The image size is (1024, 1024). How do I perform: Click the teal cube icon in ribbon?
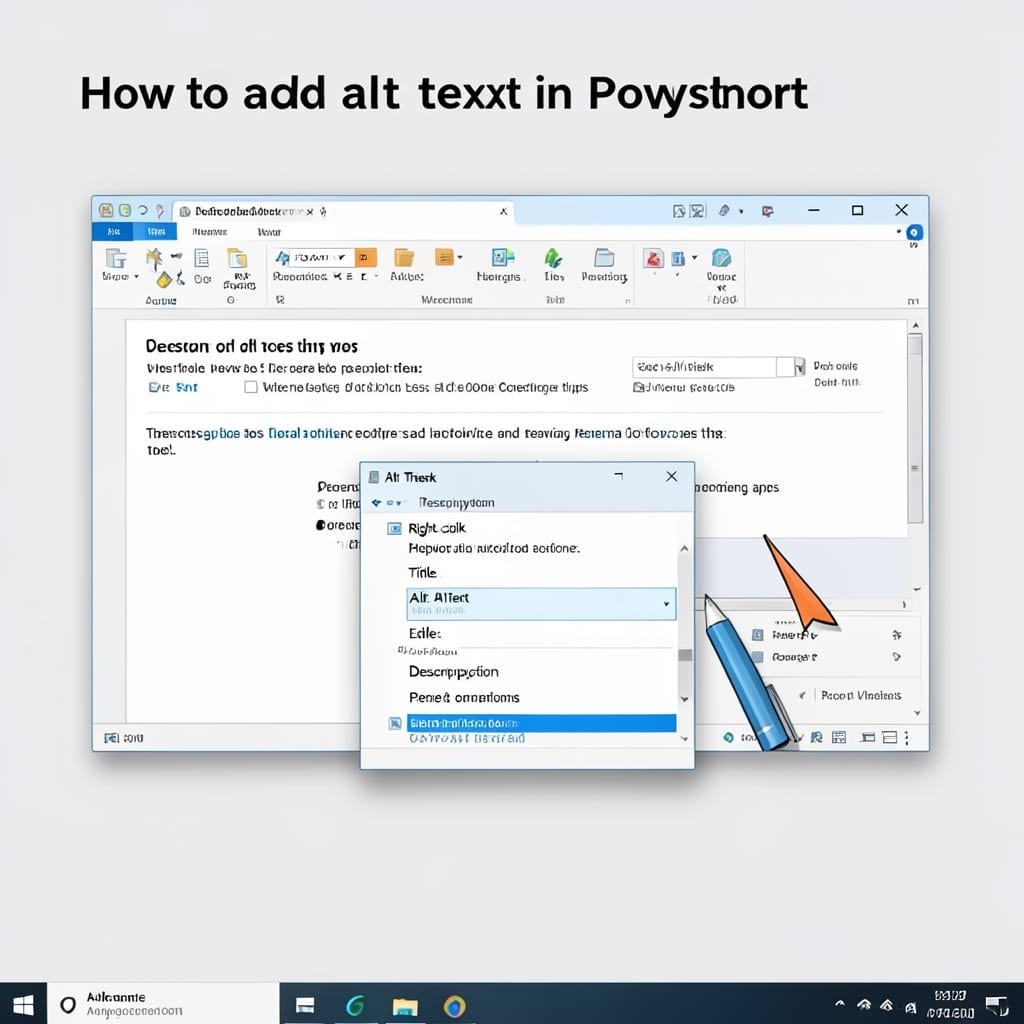coord(722,258)
